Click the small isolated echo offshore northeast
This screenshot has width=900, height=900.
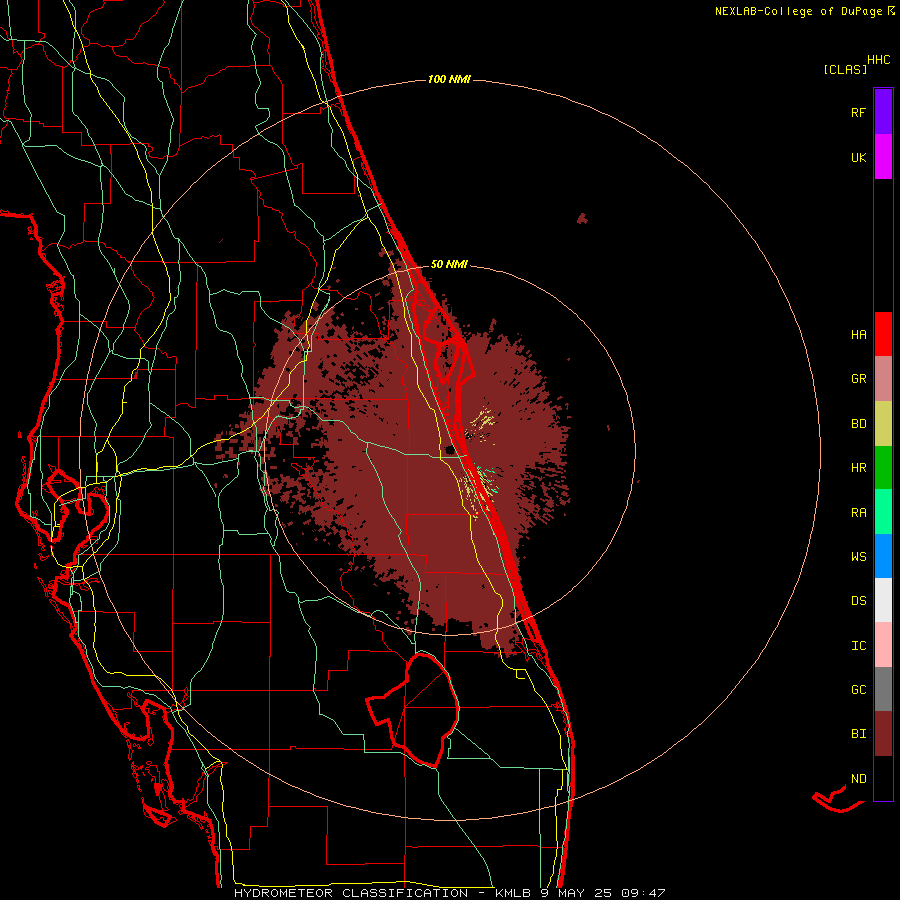pos(583,218)
